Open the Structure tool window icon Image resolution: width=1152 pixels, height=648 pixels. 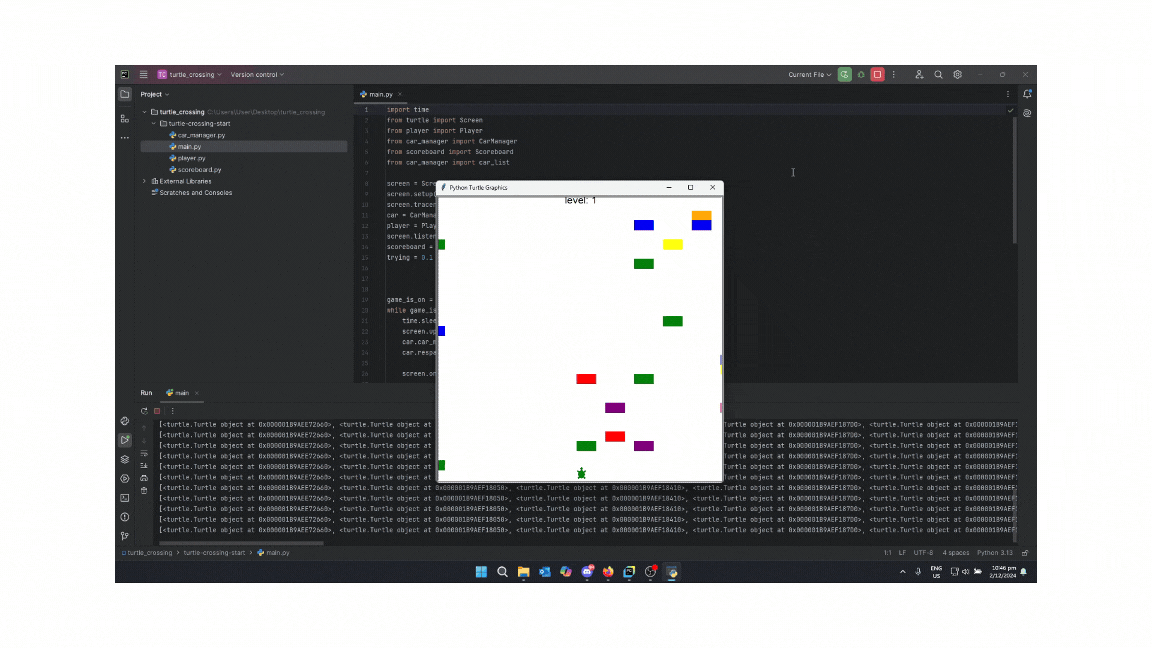(x=125, y=118)
